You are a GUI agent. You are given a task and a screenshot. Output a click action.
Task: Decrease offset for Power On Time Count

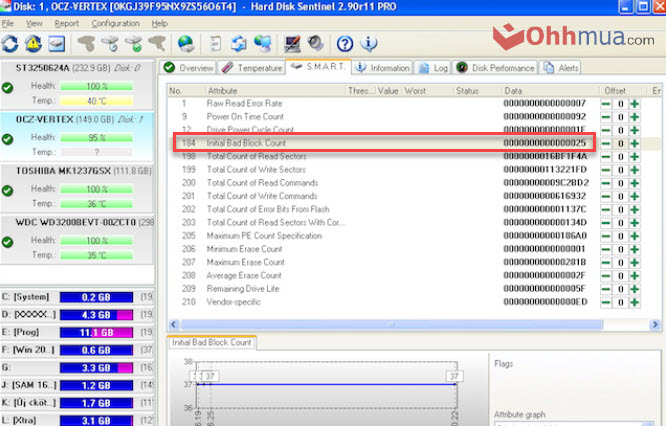606,117
